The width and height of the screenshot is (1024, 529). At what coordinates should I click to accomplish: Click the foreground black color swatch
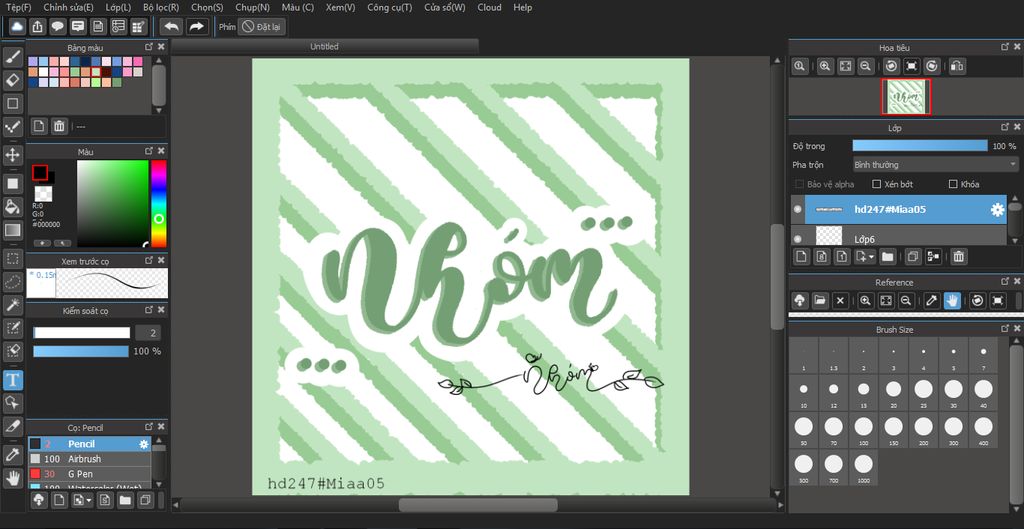40,172
